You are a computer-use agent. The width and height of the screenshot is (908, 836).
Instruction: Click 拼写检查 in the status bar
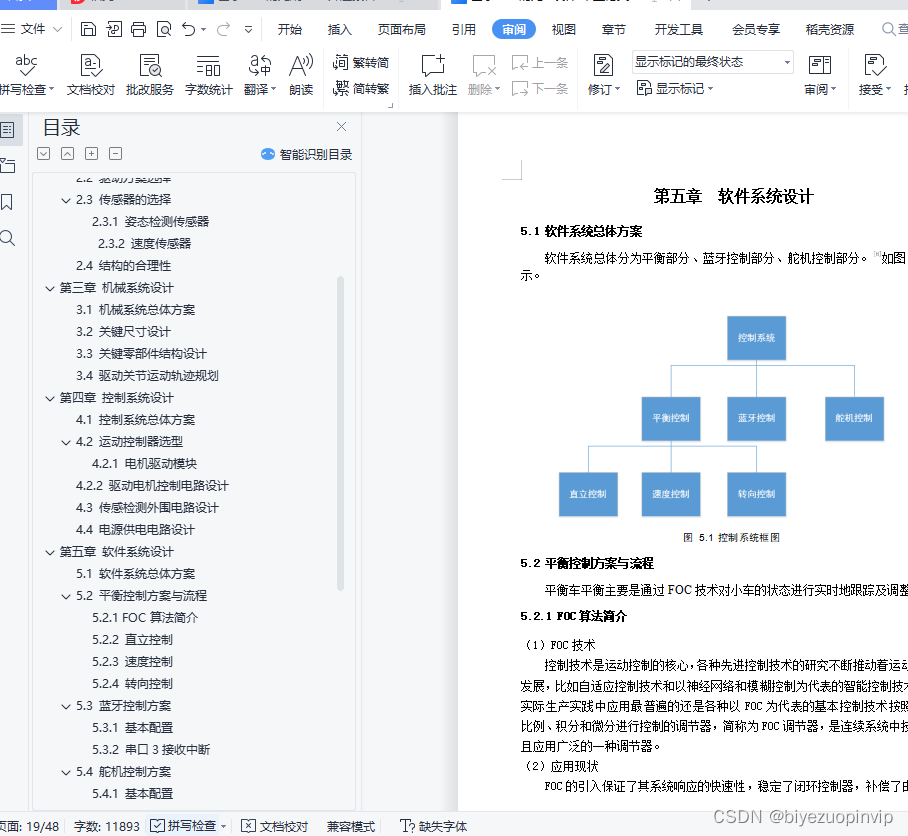(x=187, y=826)
